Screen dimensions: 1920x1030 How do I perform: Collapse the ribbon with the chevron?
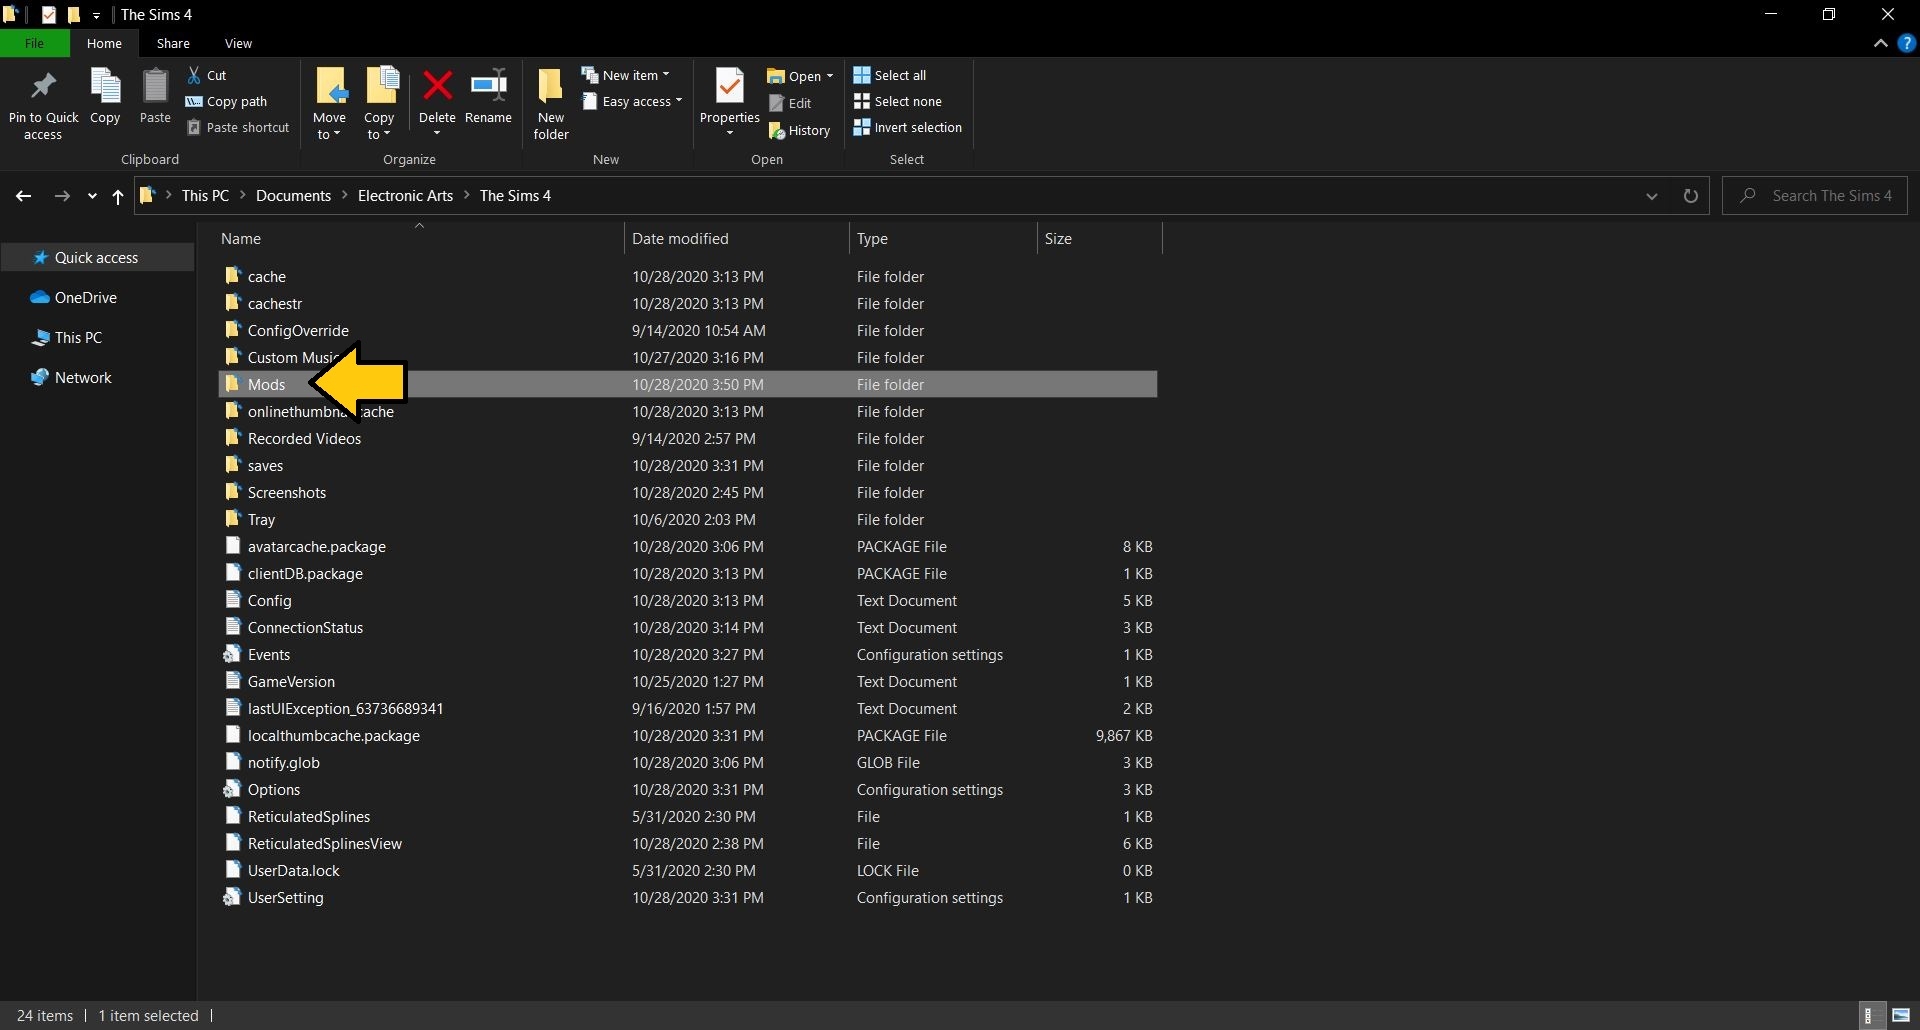click(1880, 43)
